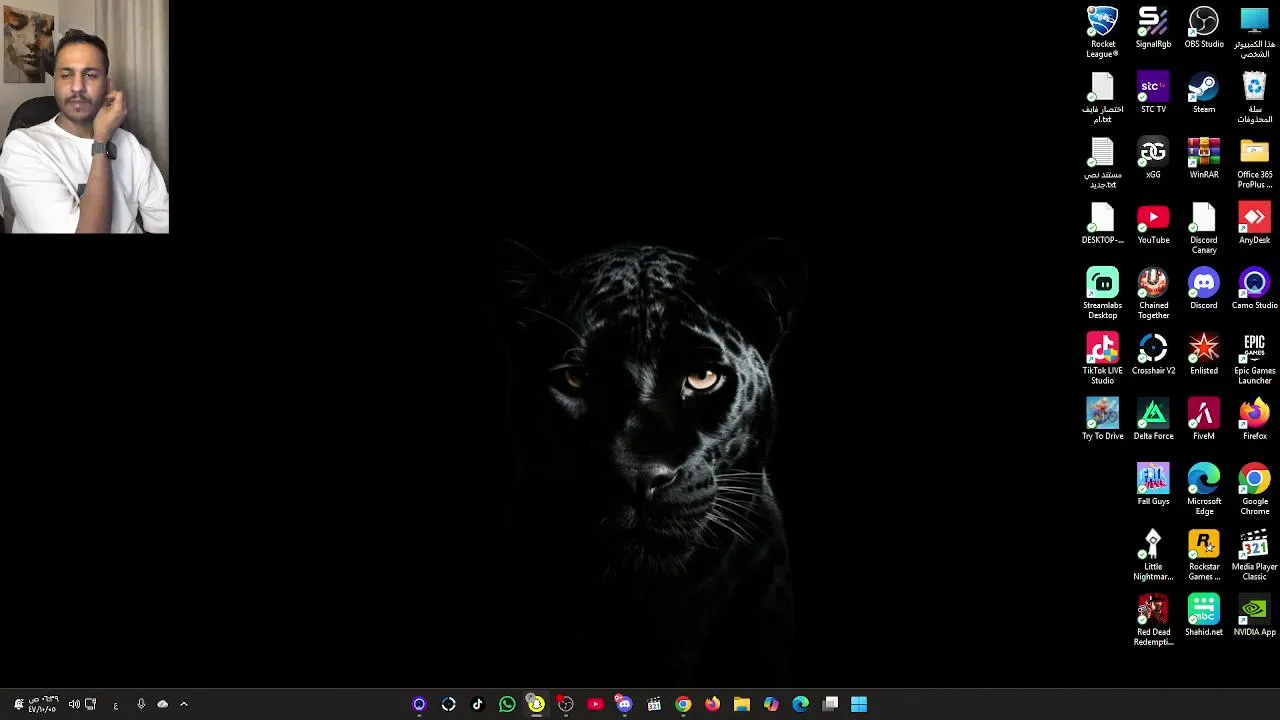Switch to Firefox in the taskbar
1280x720 pixels.
712,704
